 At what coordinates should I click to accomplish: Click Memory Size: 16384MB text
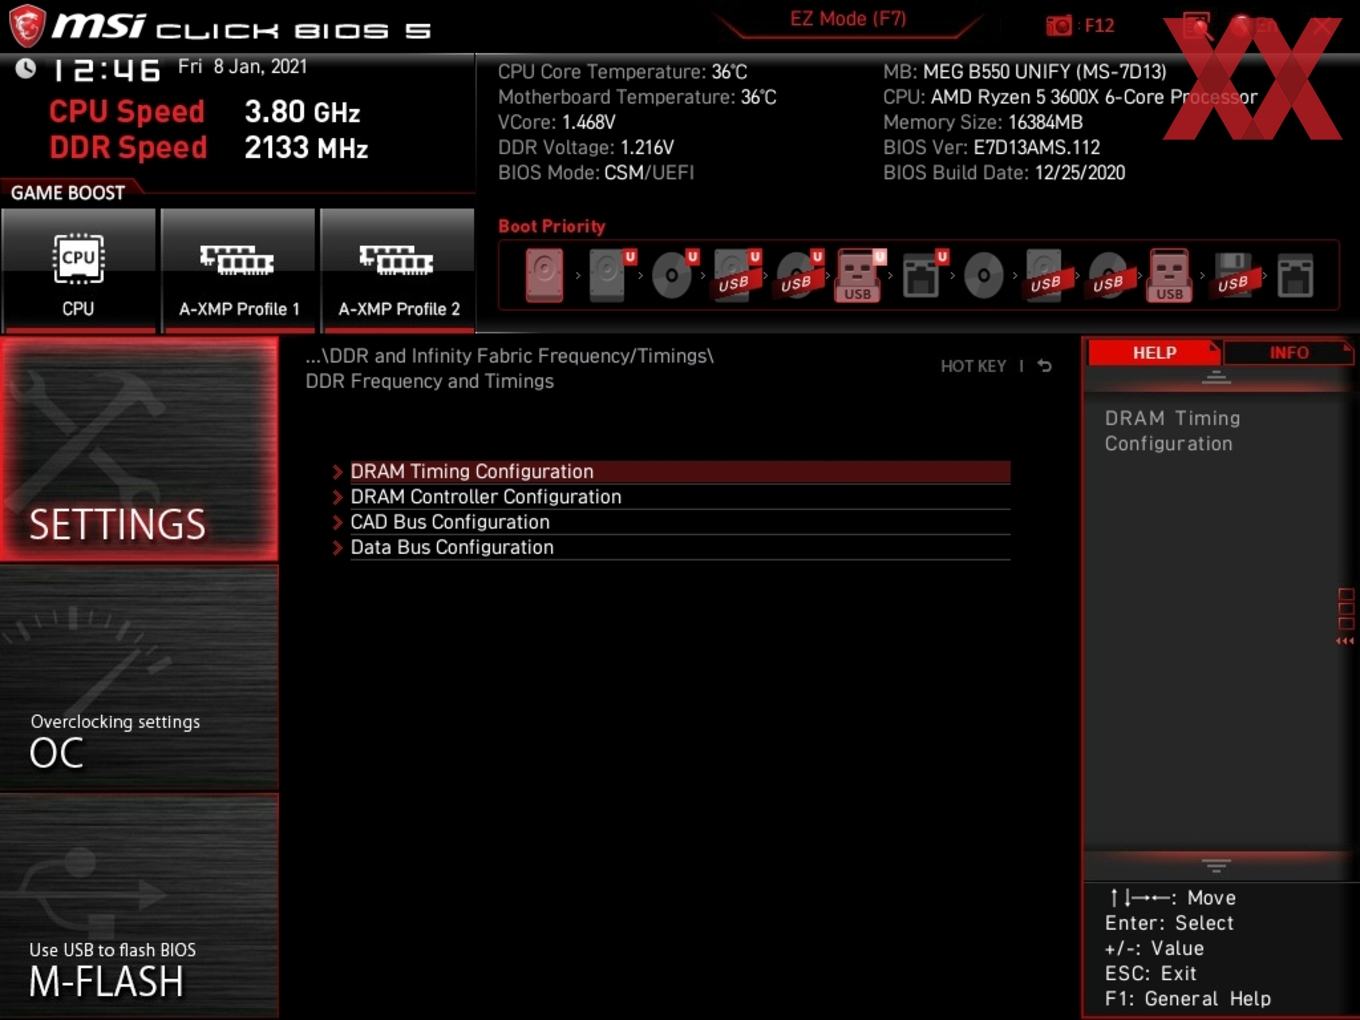983,122
